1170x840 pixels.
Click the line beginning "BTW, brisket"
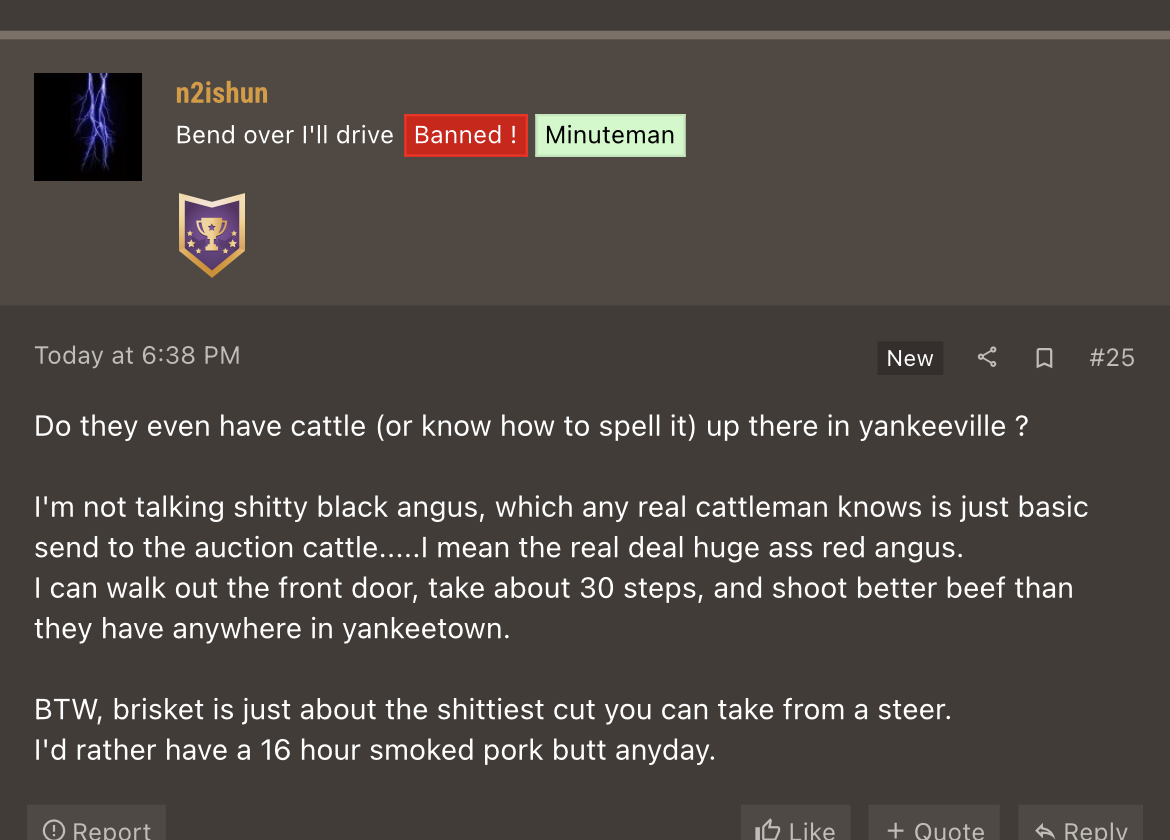pos(493,710)
